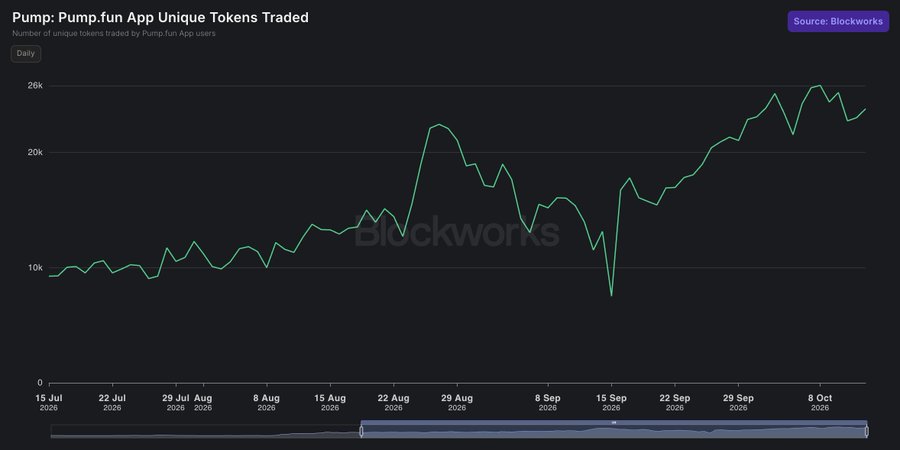Select the Daily interval button
The image size is (900, 450).
click(26, 53)
